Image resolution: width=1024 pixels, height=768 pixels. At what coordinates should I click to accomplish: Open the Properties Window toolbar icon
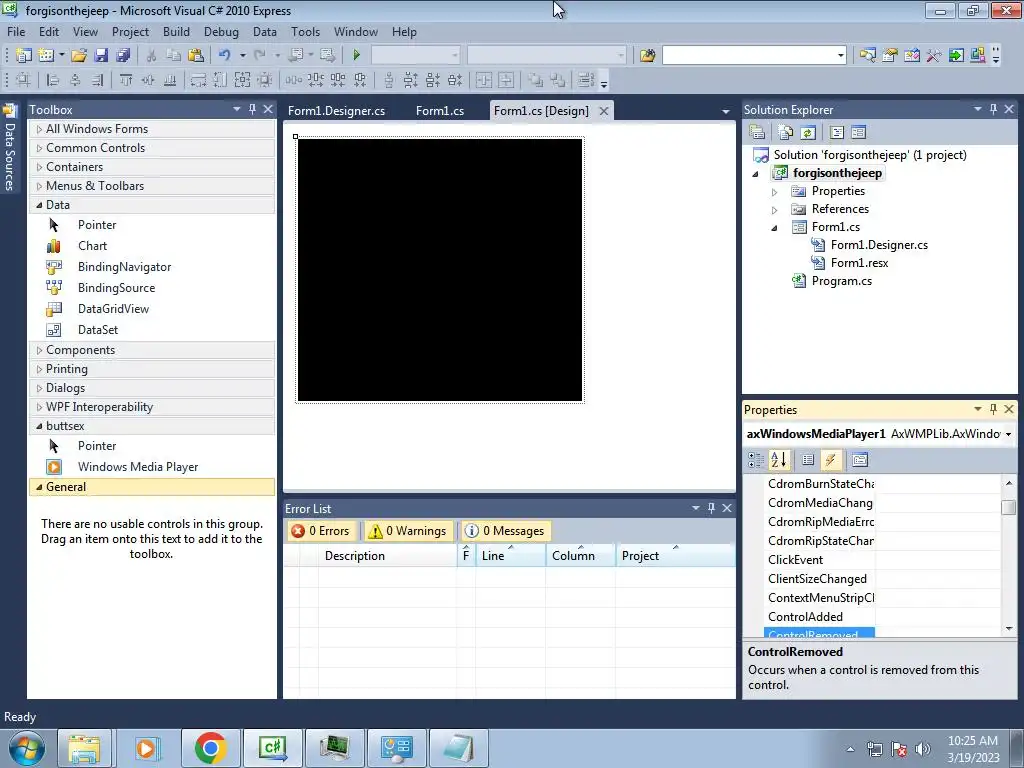[x=889, y=55]
